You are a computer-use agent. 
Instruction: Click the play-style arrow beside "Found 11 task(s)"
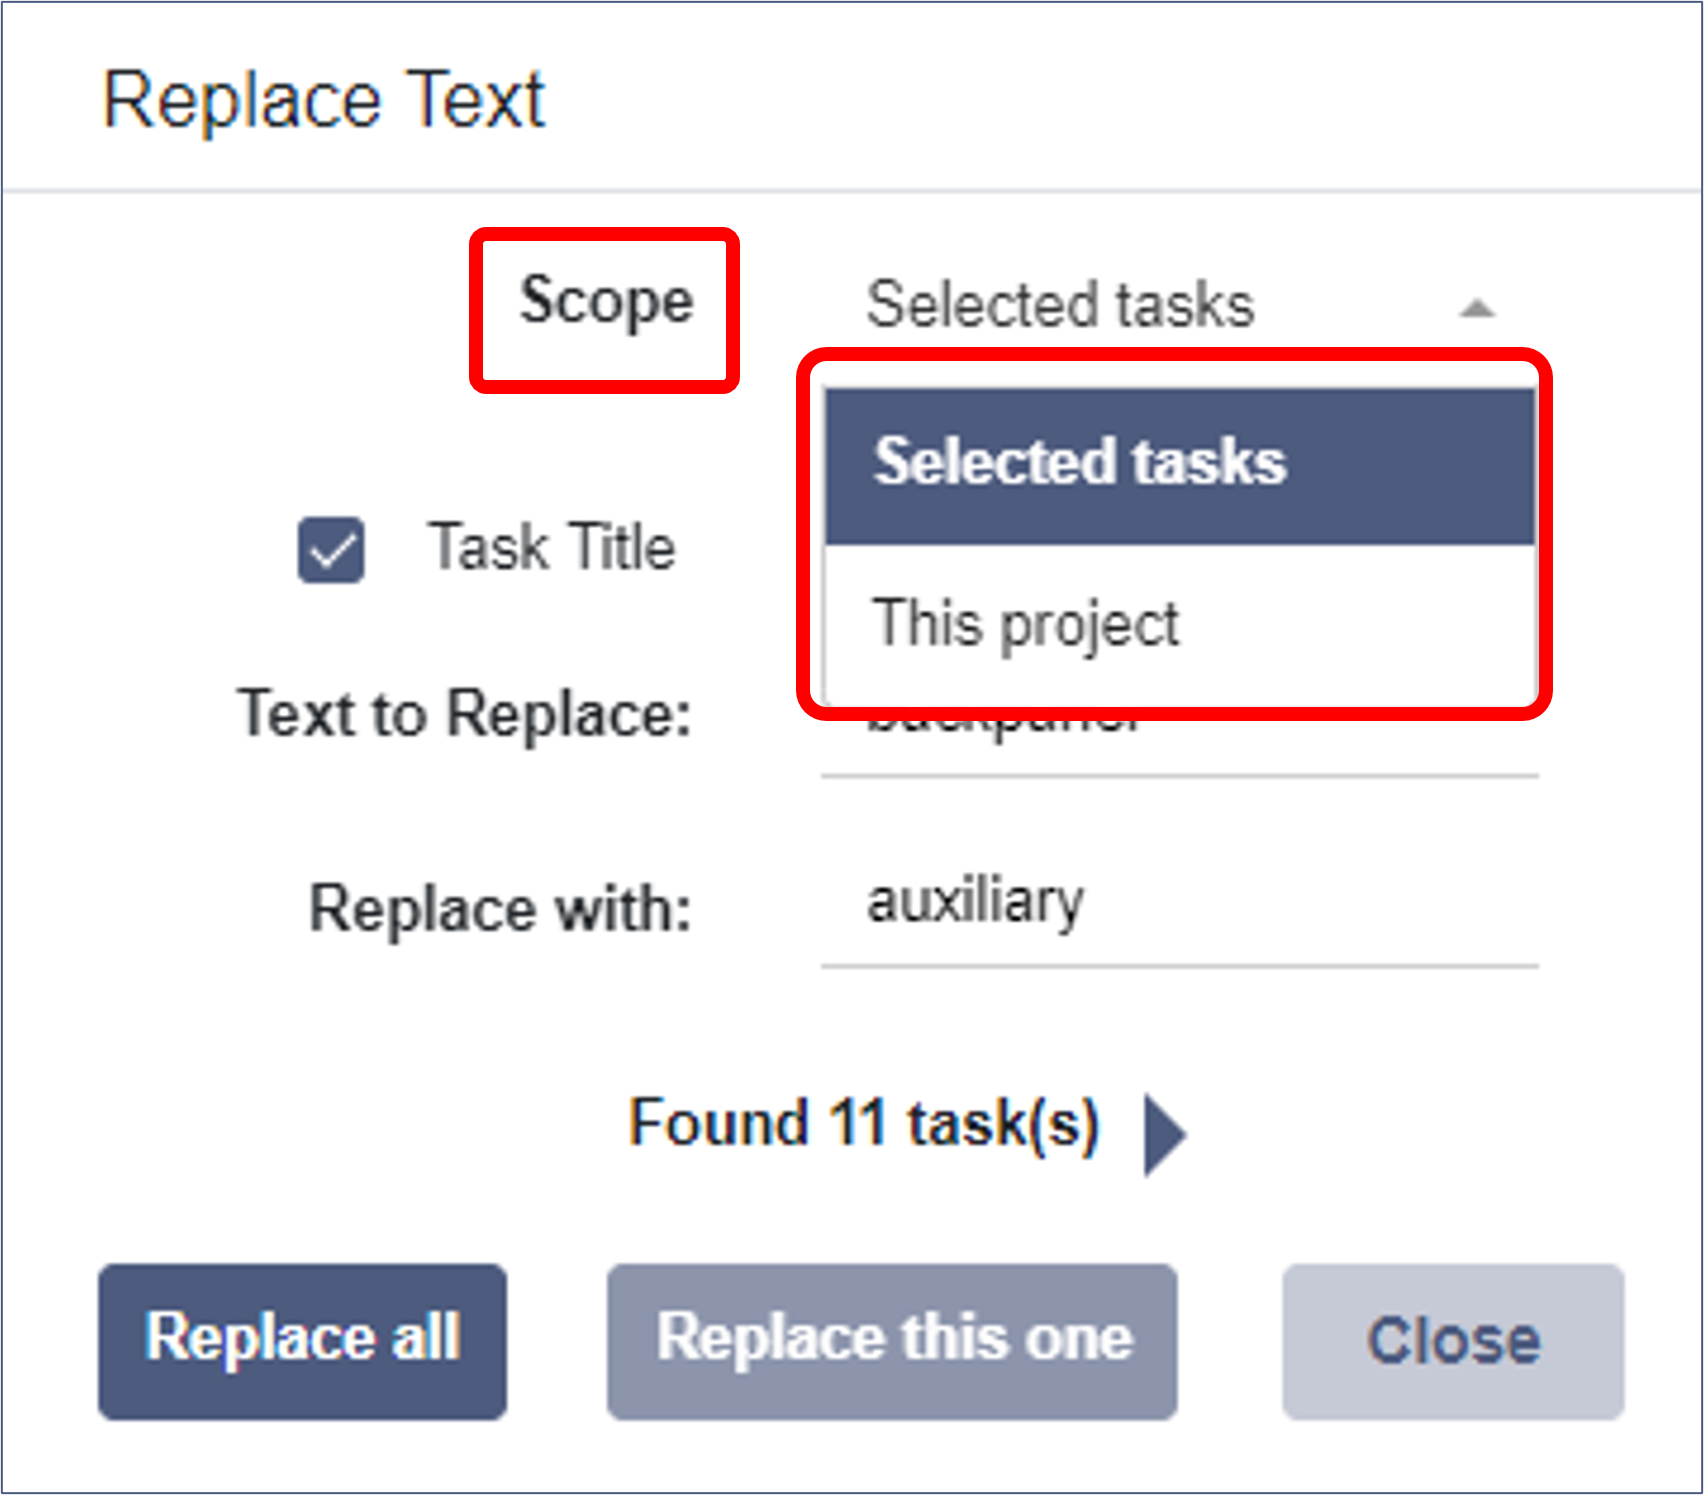1163,1131
